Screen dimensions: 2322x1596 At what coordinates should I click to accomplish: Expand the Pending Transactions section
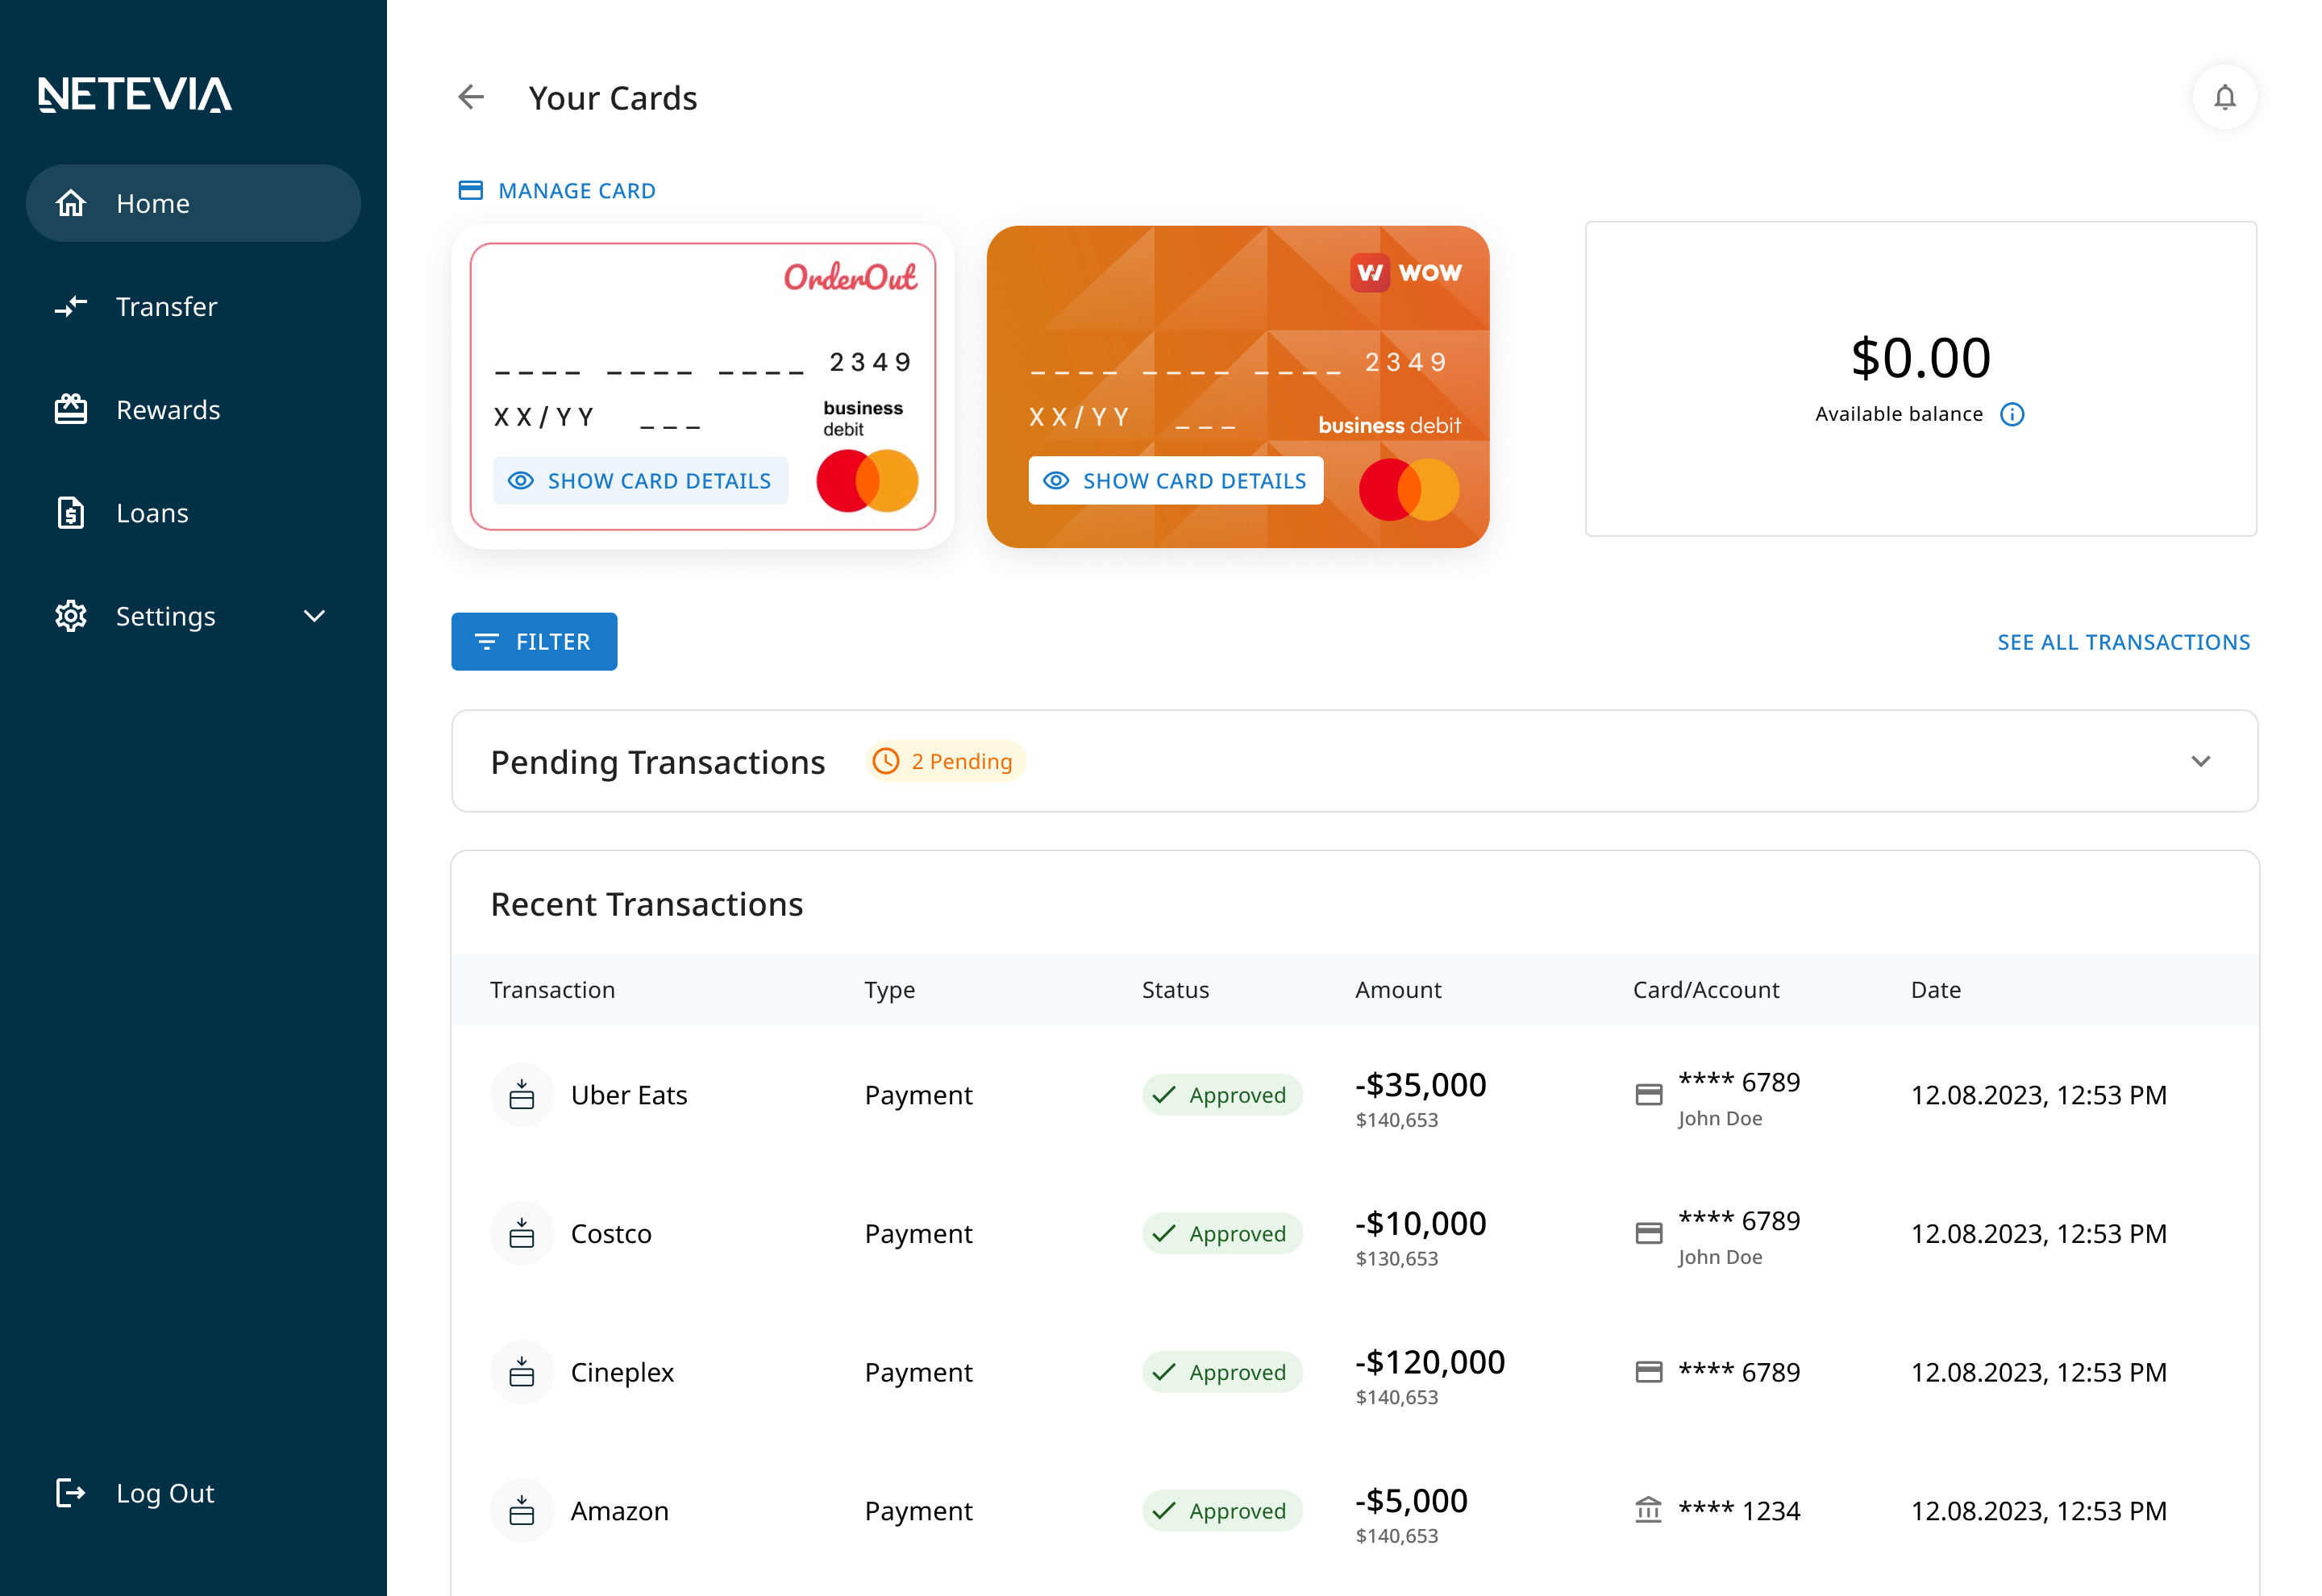coord(2200,761)
